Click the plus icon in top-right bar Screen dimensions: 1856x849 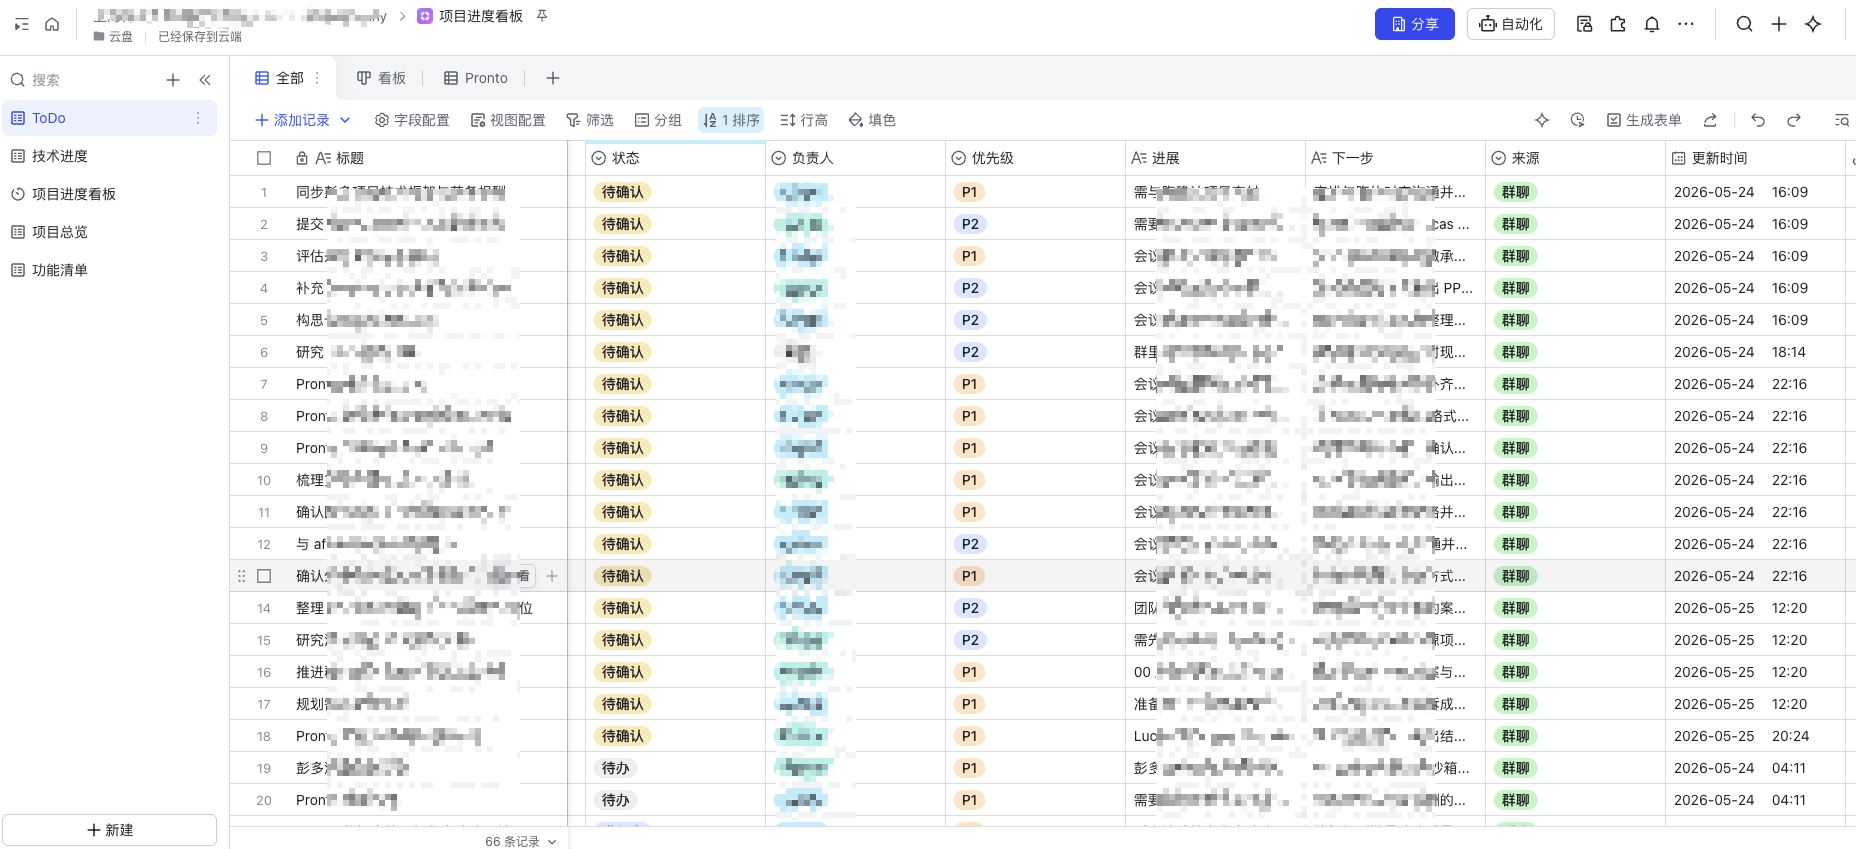click(1778, 24)
